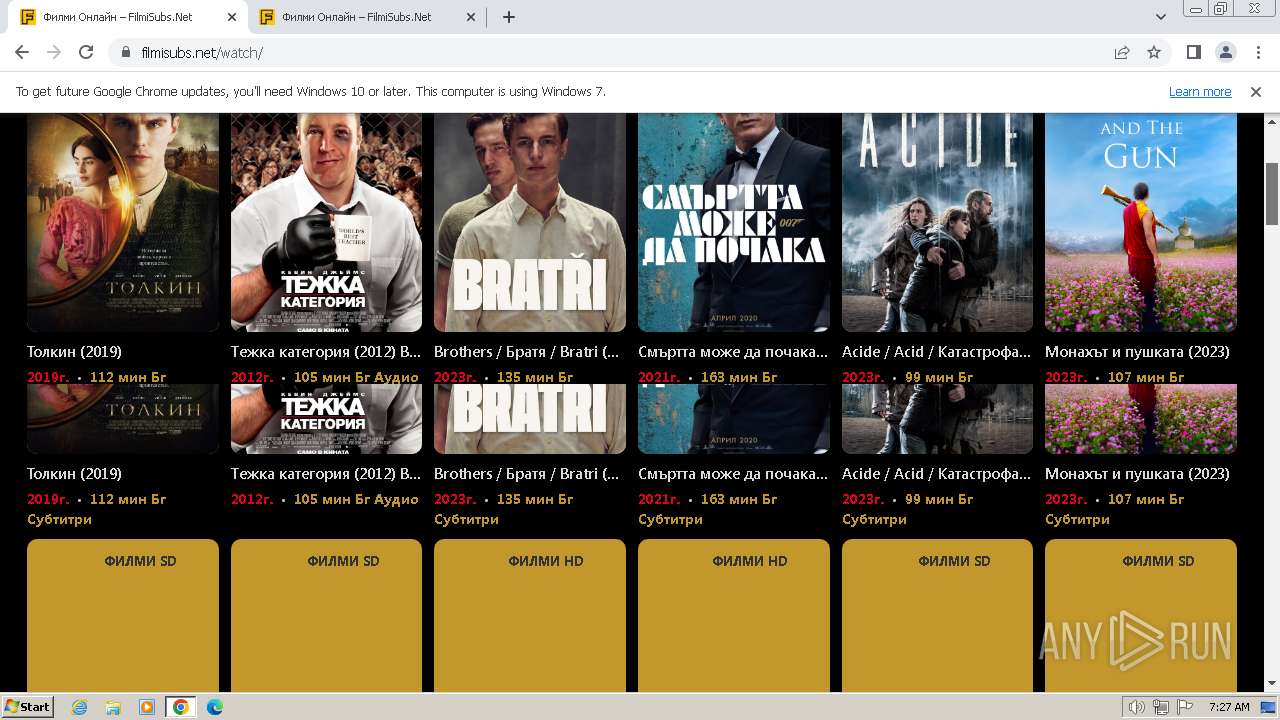The image size is (1280, 720).
Task: Select the second ФИЛМИ SD card
Action: pos(326,615)
